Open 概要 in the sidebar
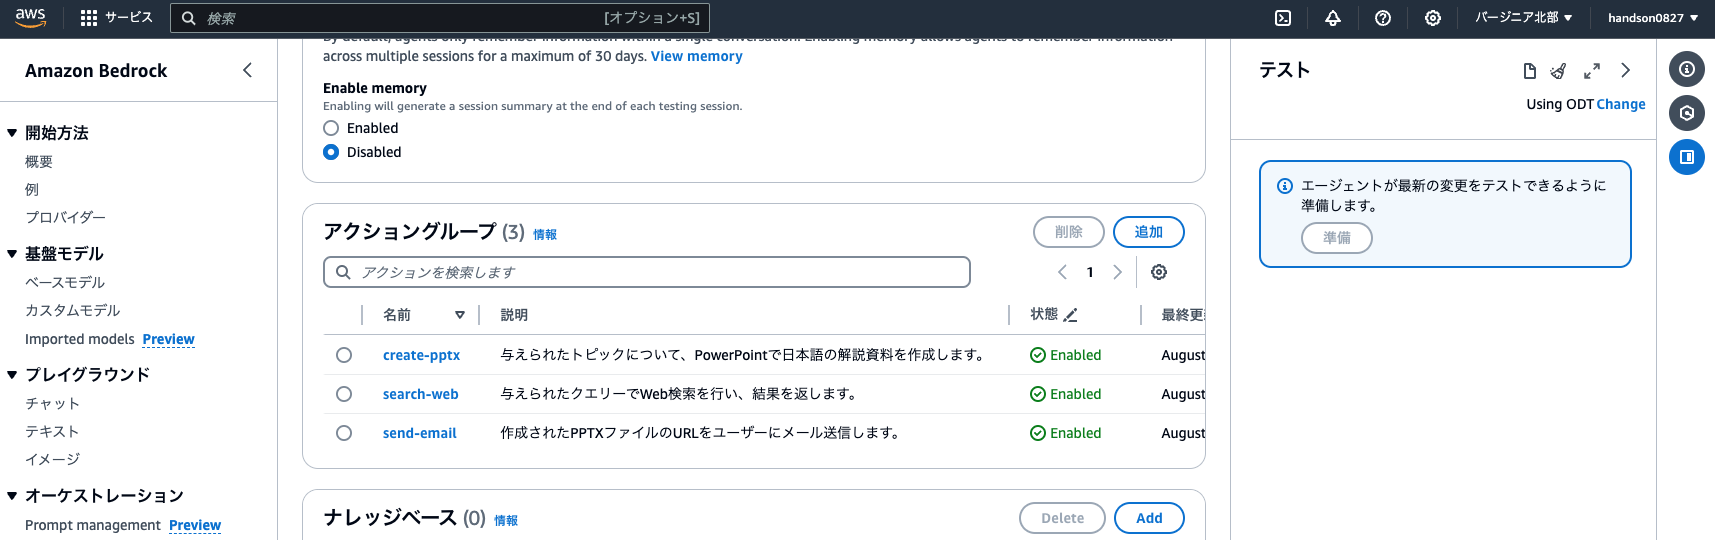 point(39,162)
